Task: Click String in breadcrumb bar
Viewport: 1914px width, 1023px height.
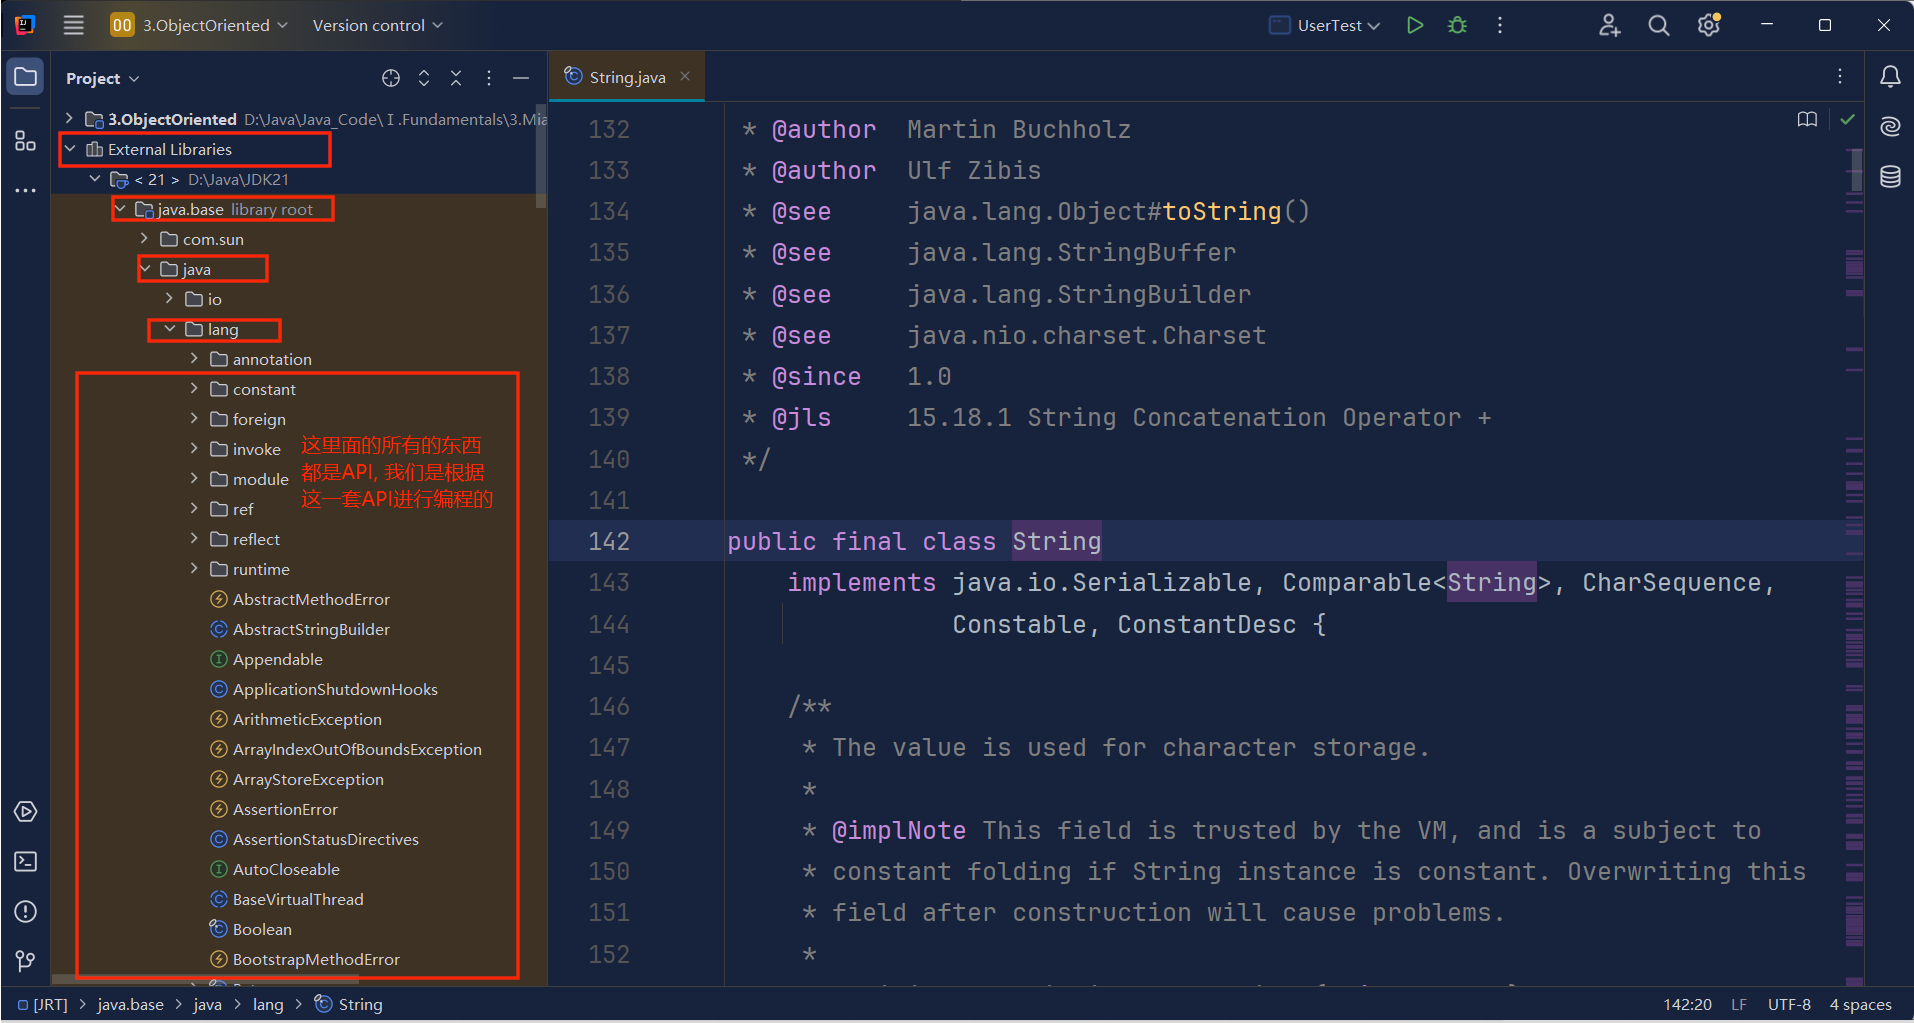Action: (349, 1004)
